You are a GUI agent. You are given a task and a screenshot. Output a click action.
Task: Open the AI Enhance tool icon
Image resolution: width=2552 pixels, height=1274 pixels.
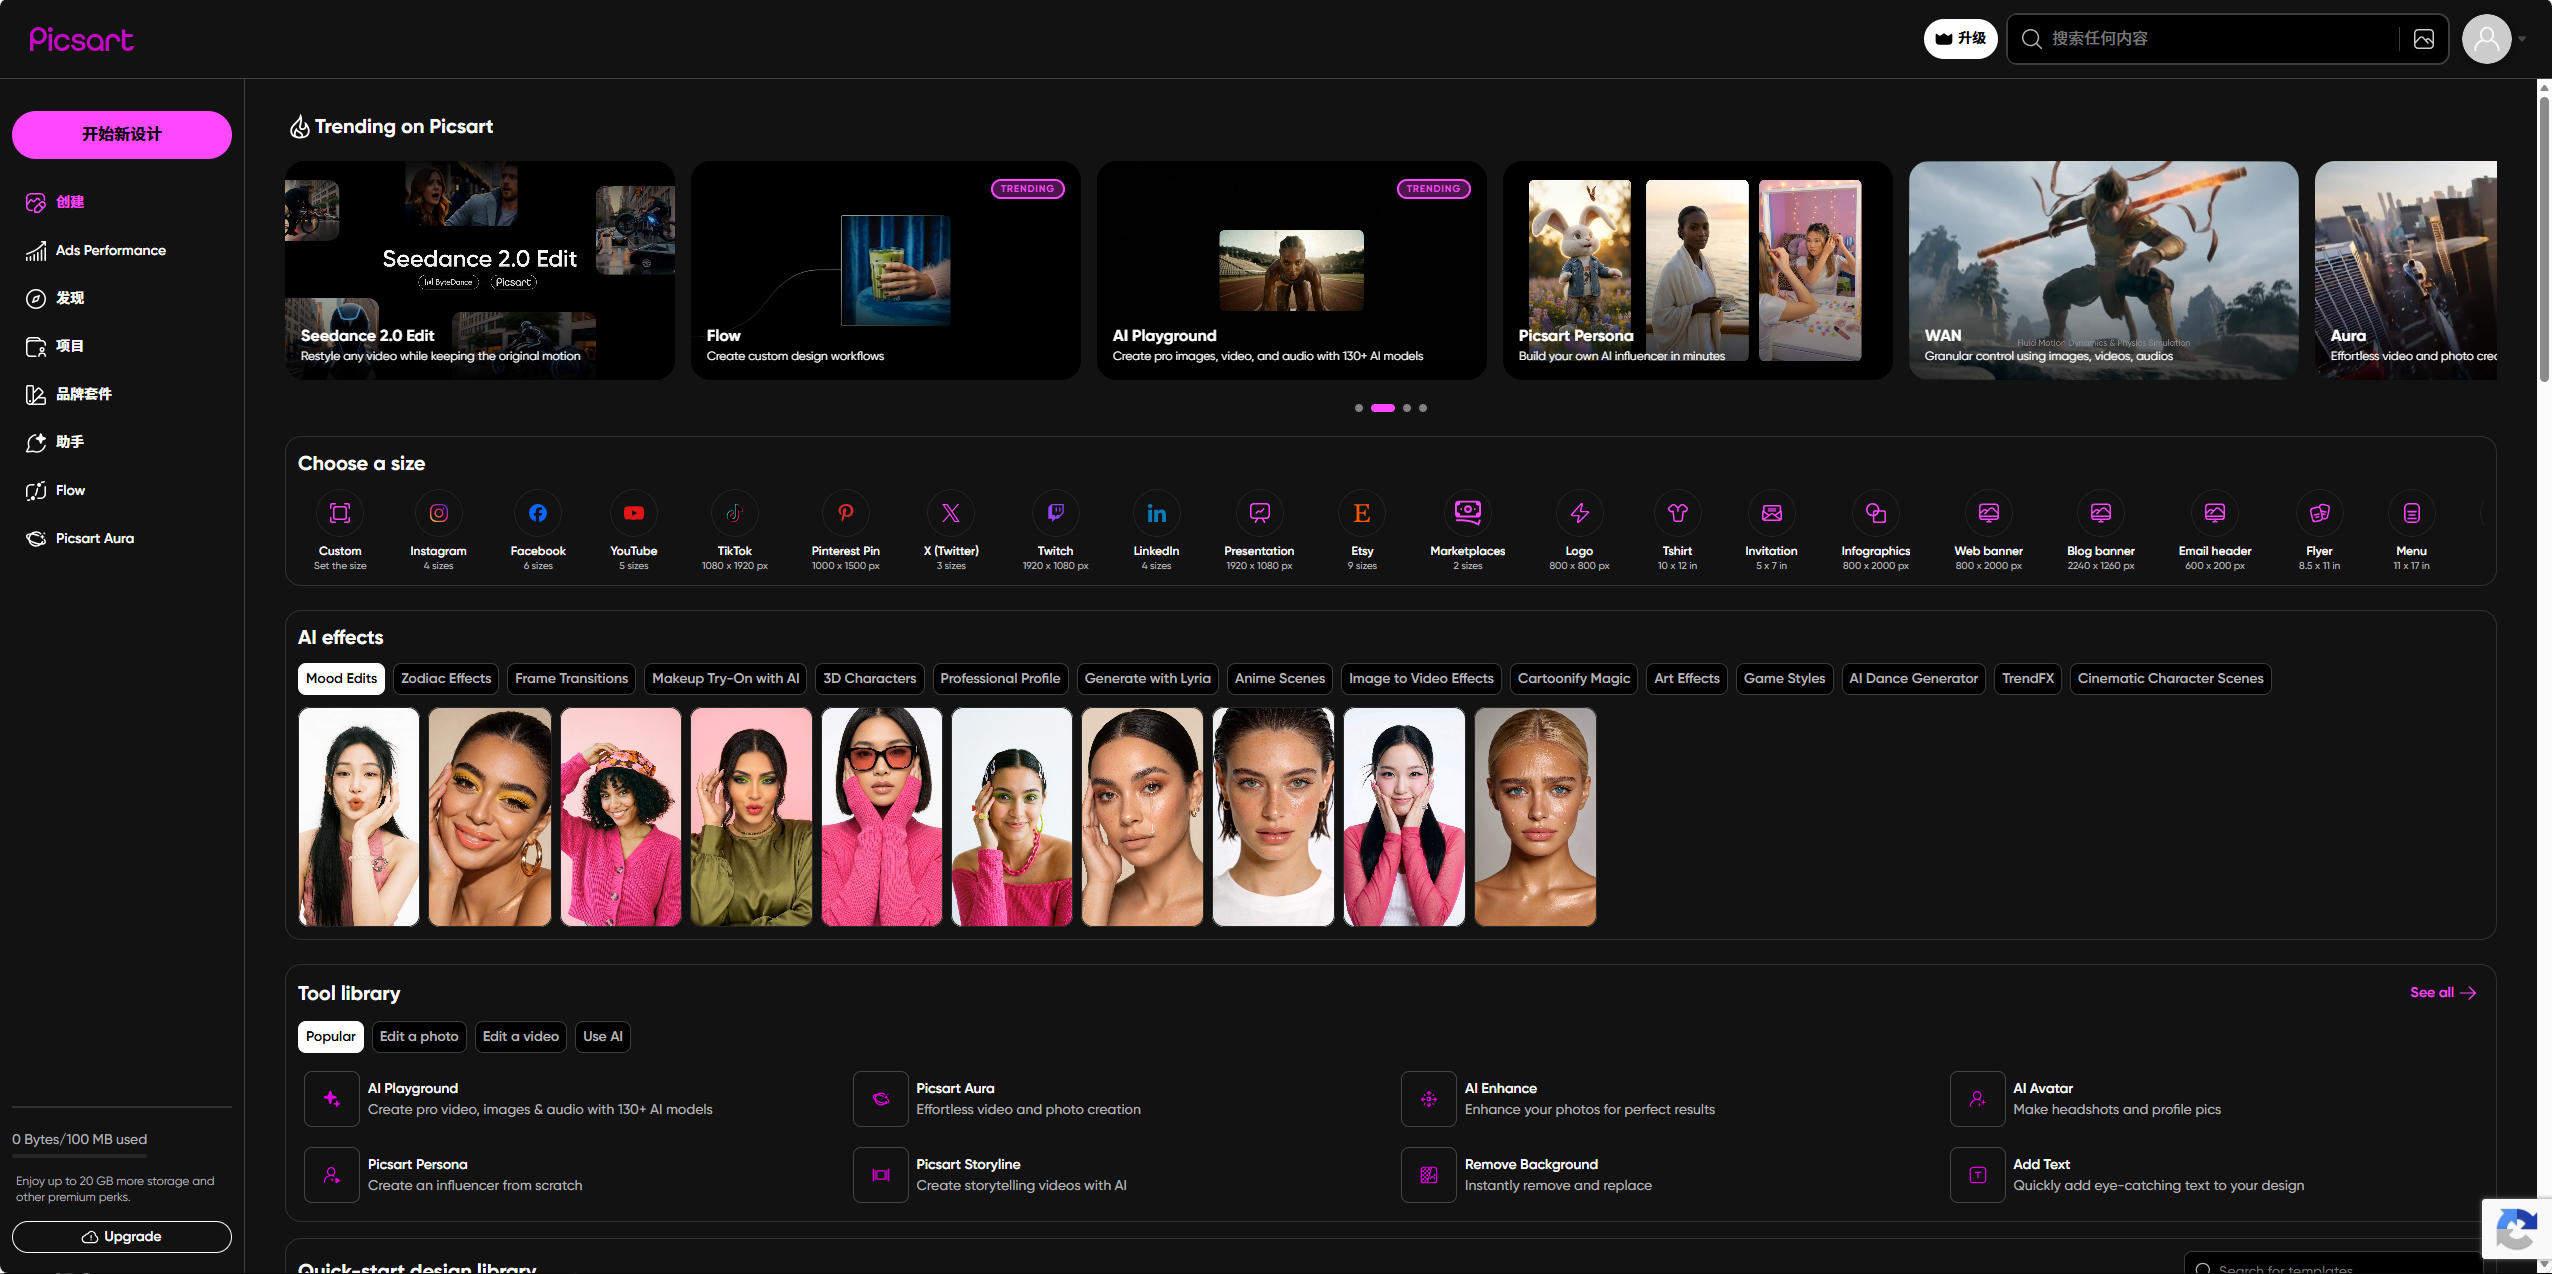tap(1429, 1099)
